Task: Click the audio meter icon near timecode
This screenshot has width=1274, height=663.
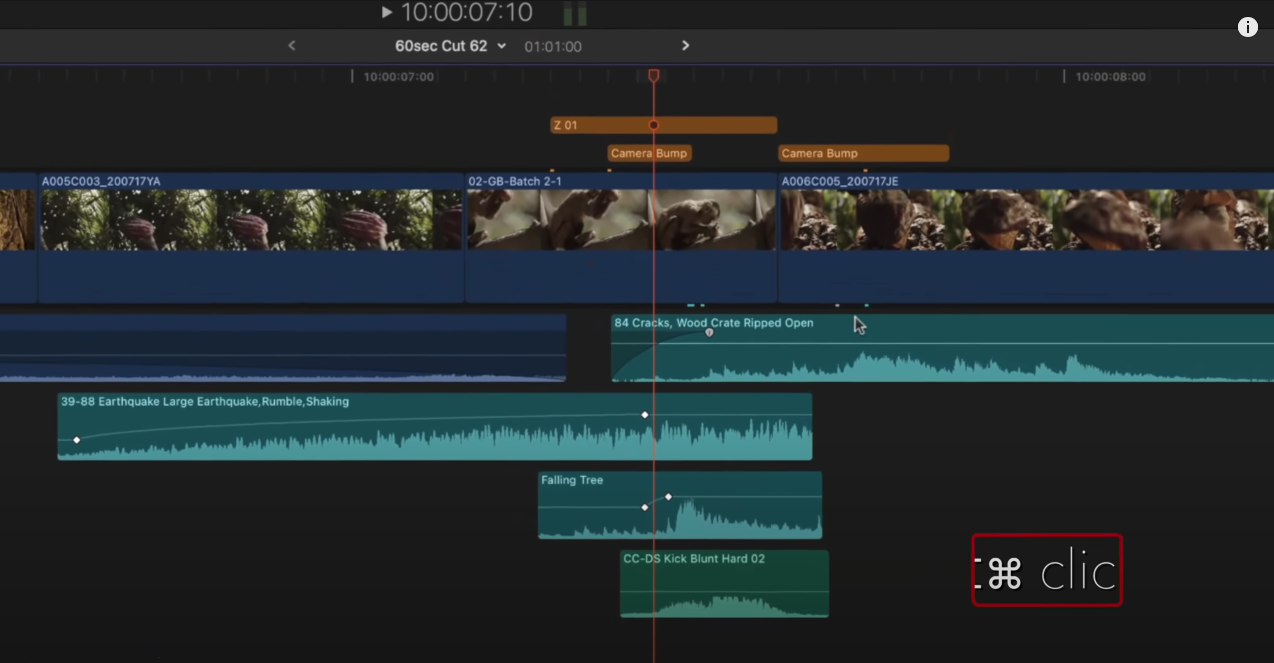Action: pyautogui.click(x=575, y=14)
